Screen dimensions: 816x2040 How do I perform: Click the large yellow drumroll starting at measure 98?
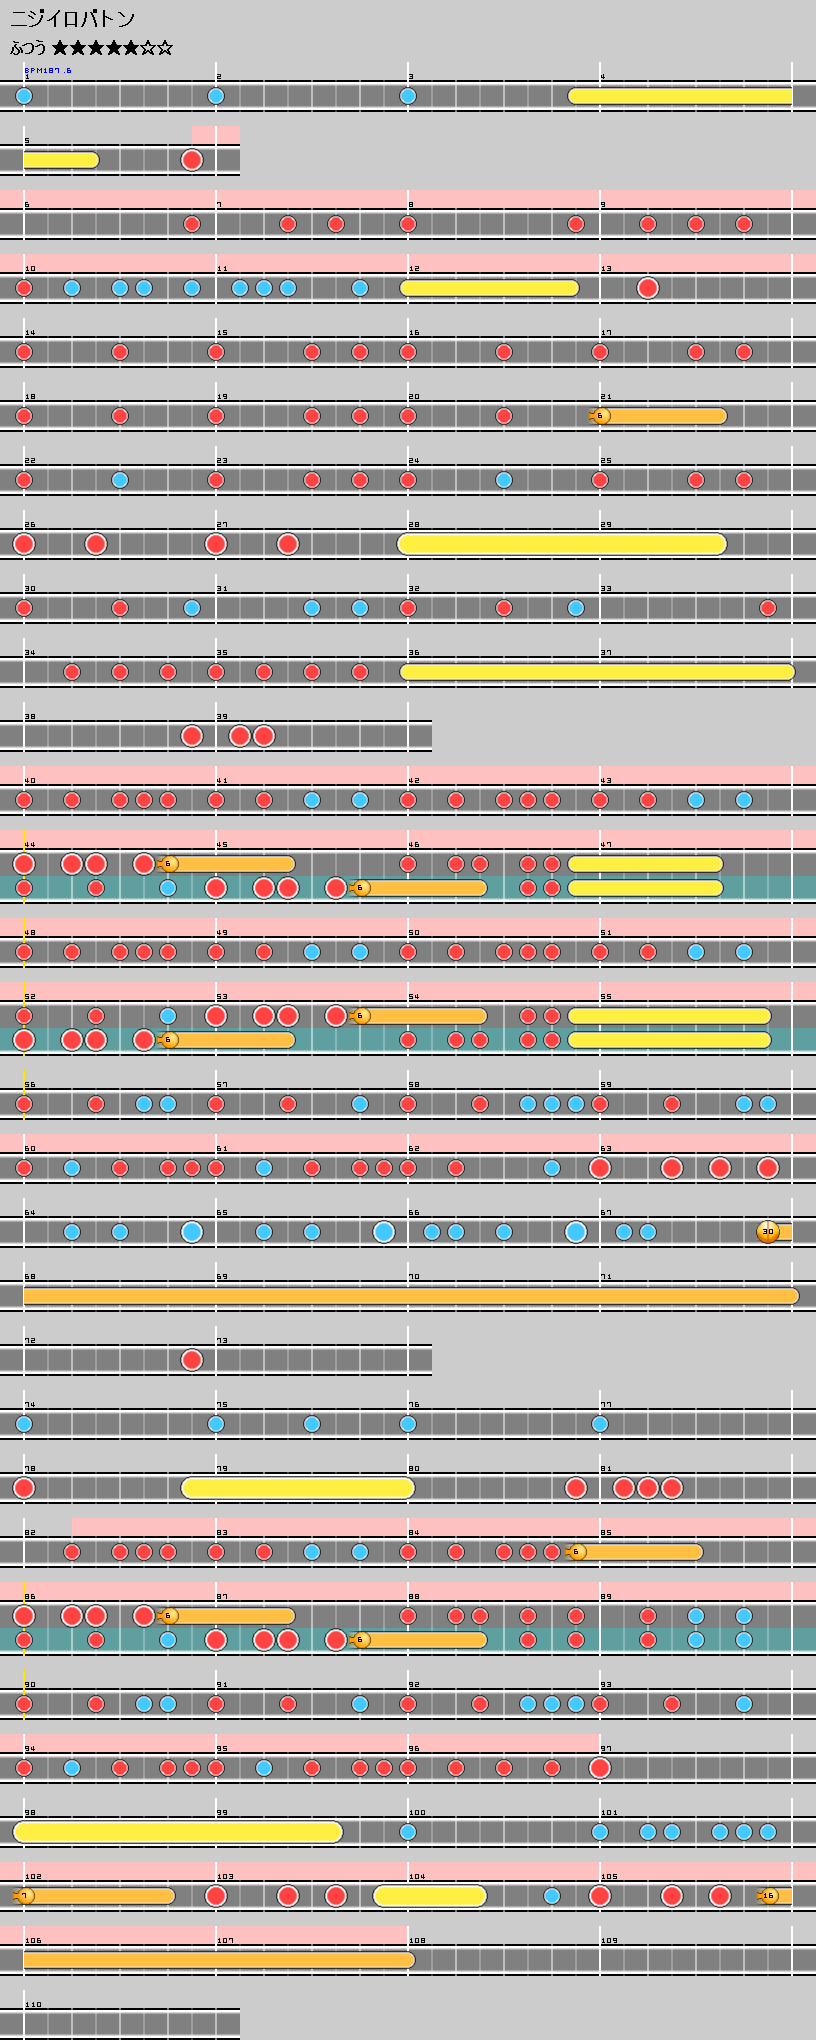pos(178,1832)
